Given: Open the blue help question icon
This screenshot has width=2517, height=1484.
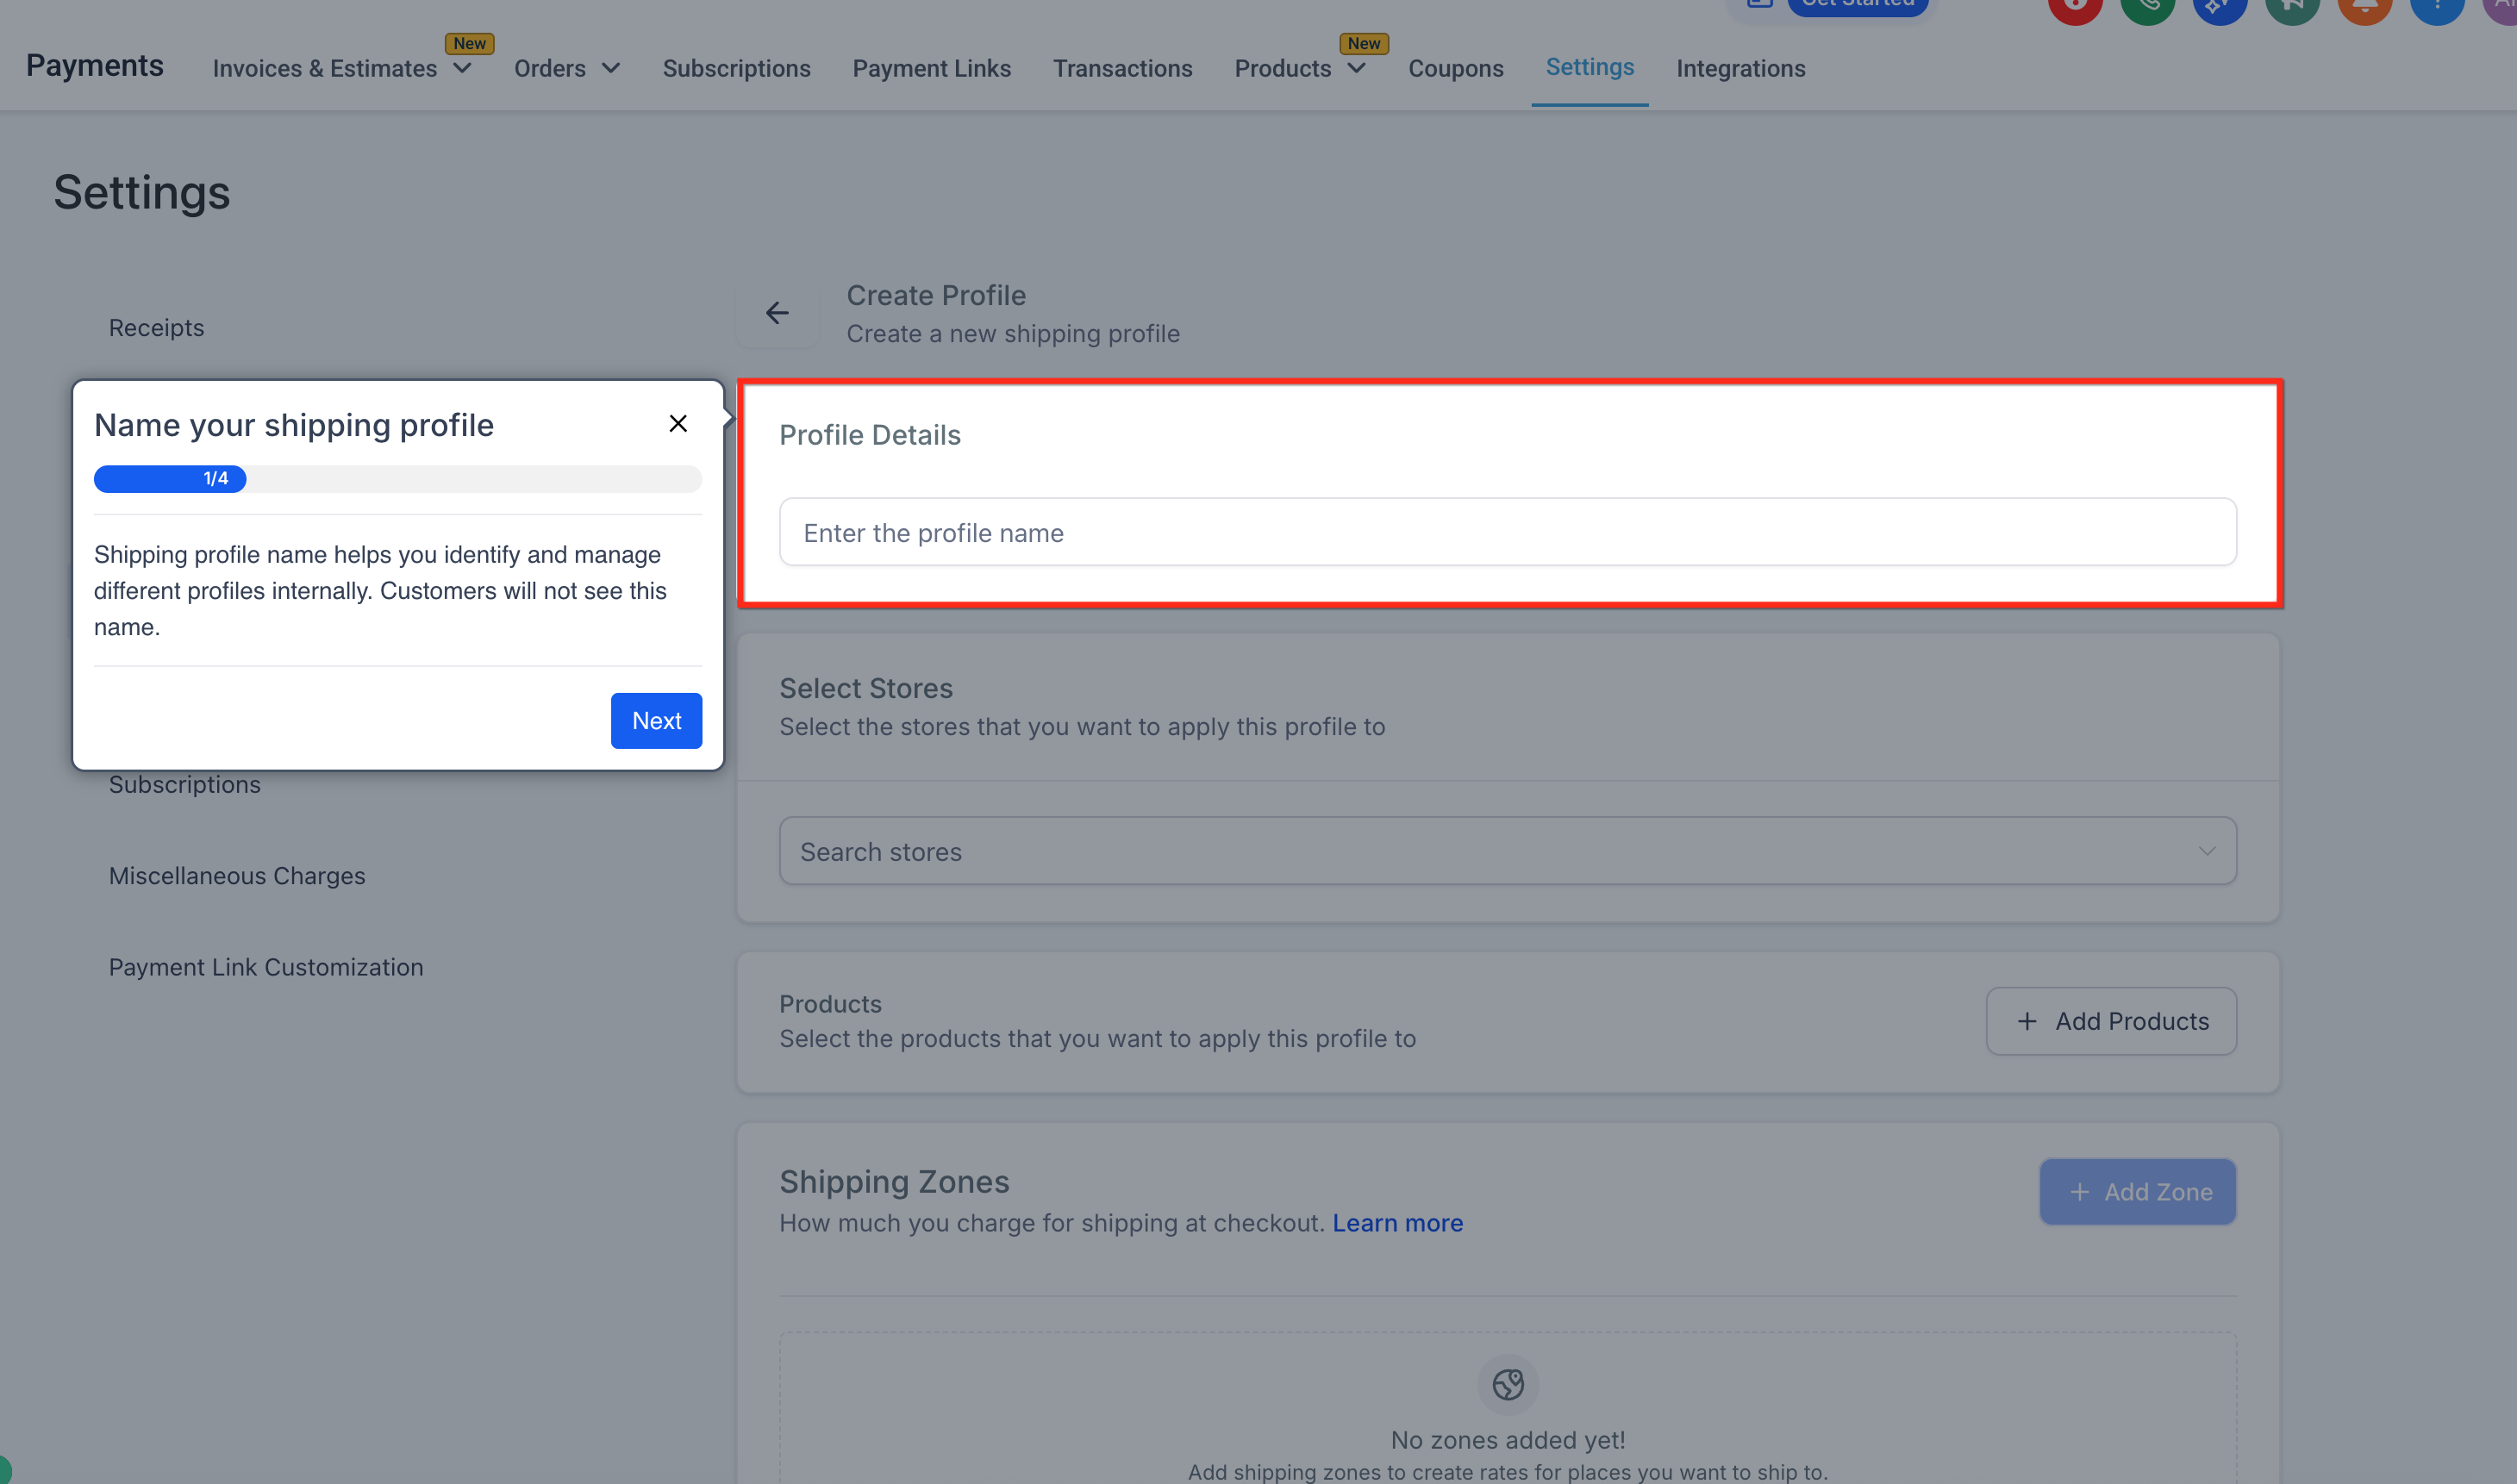Looking at the screenshot, I should [2437, 8].
